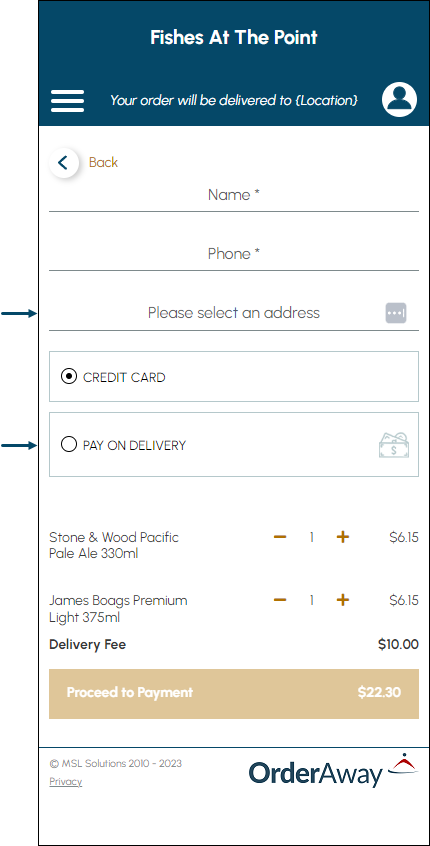Open the Please select an address field
Viewport: 430px width, 846px height.
[234, 313]
